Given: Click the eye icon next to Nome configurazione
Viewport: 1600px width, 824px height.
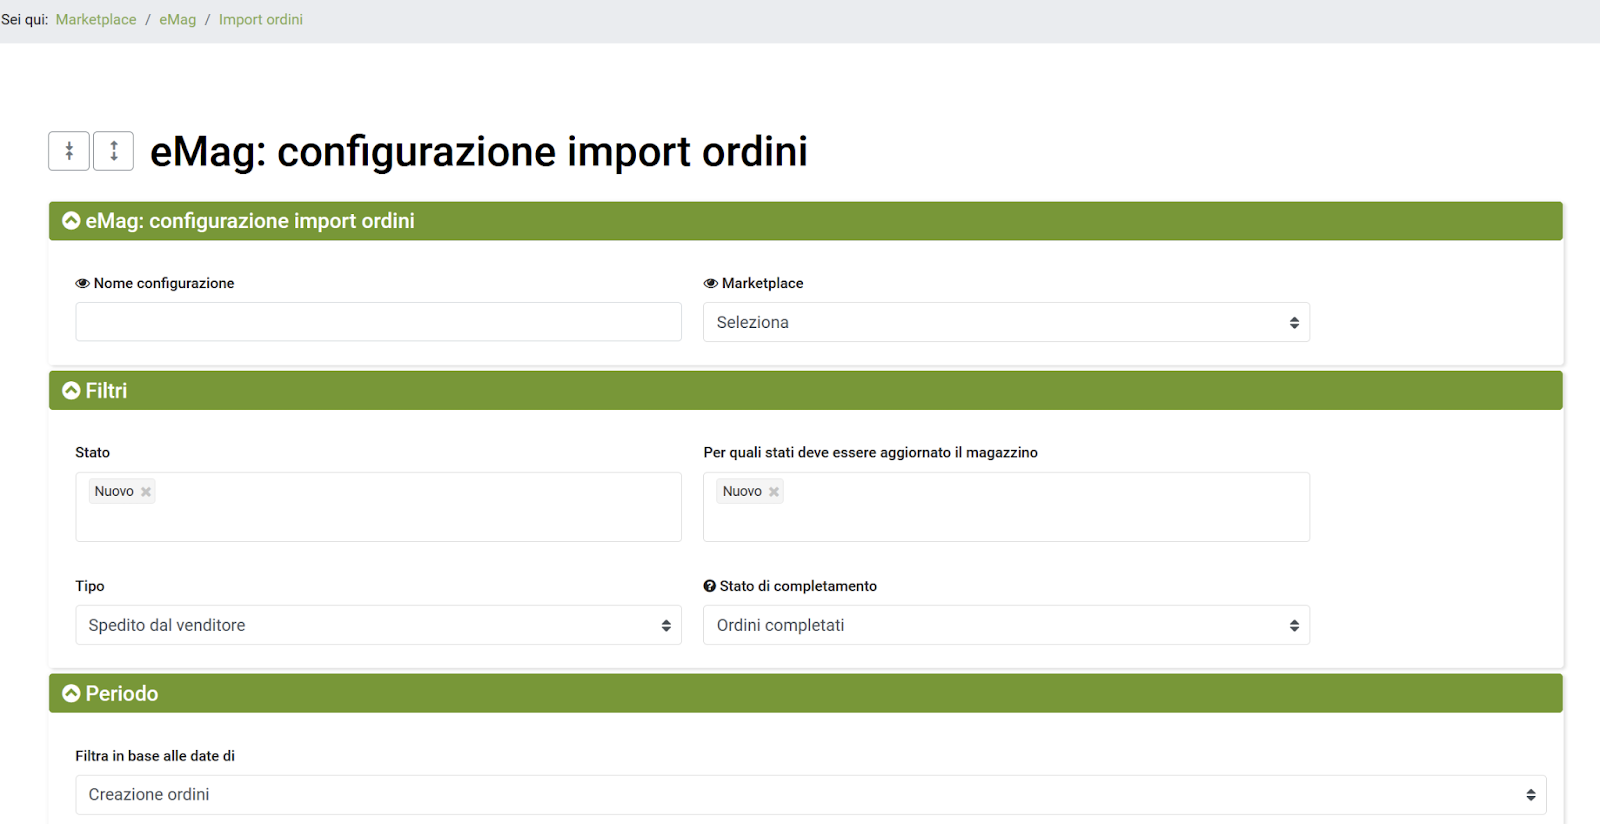Looking at the screenshot, I should coord(82,284).
